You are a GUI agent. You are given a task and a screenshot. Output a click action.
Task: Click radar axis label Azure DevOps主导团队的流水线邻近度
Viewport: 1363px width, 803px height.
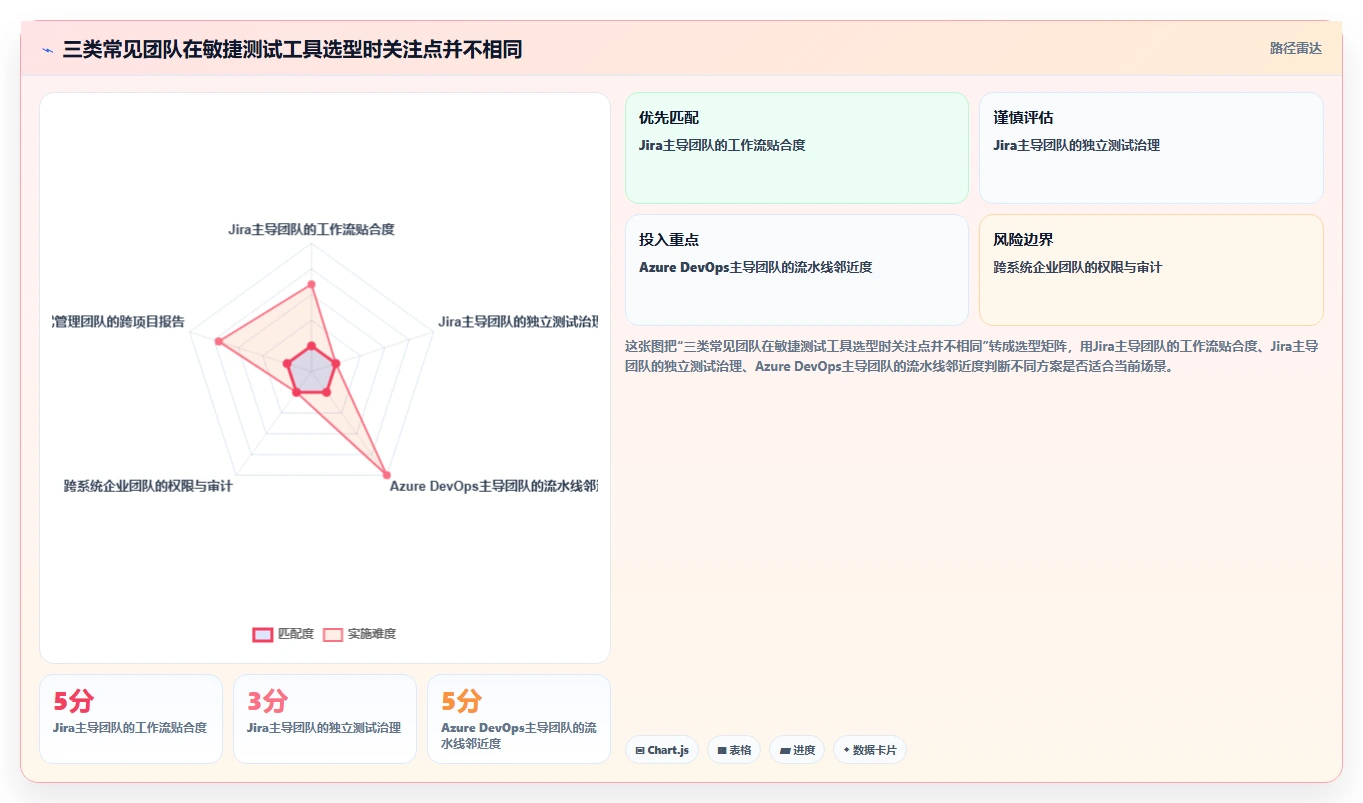click(x=494, y=486)
